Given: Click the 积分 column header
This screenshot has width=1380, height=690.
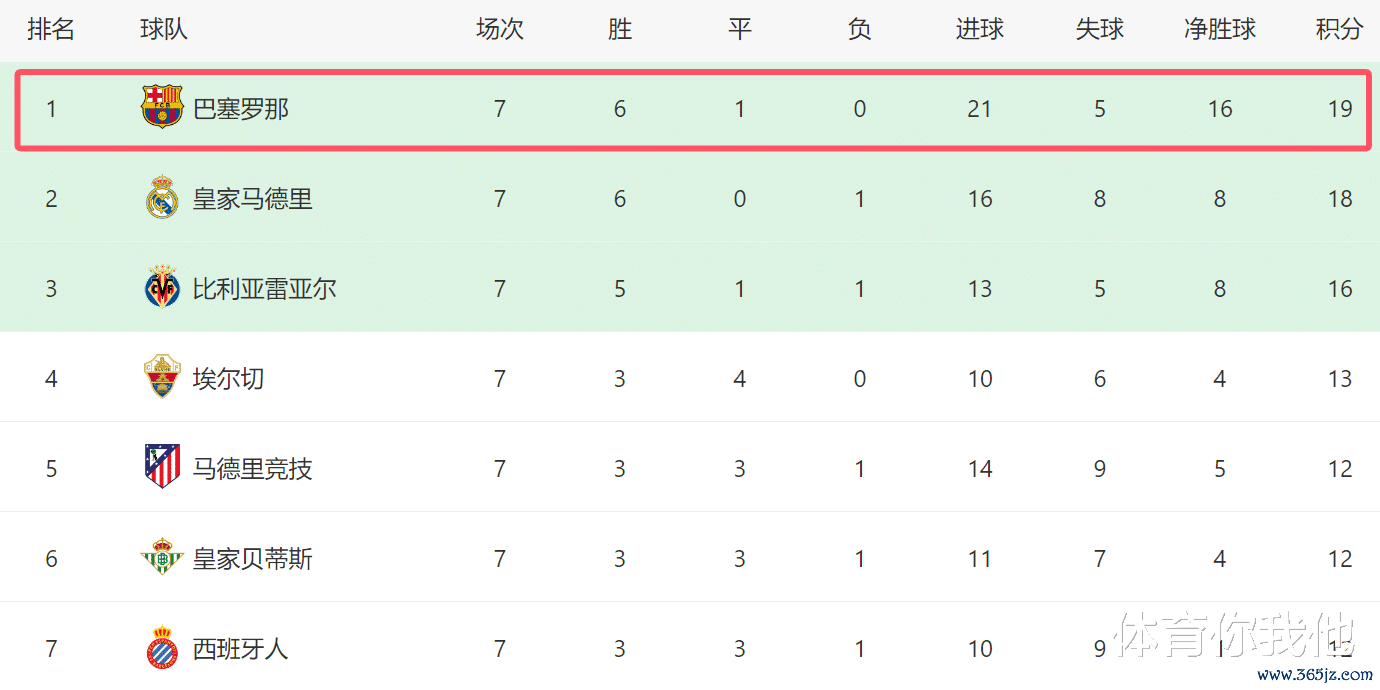Looking at the screenshot, I should pyautogui.click(x=1339, y=29).
